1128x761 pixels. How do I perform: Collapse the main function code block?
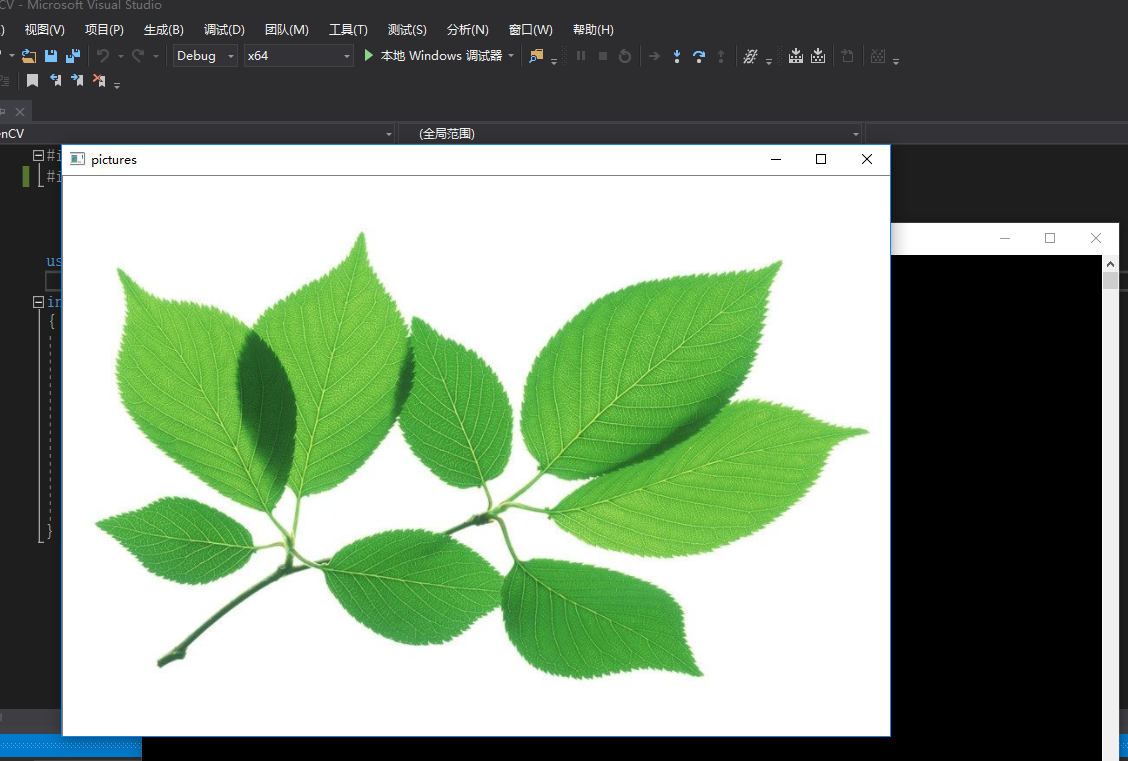click(x=38, y=302)
